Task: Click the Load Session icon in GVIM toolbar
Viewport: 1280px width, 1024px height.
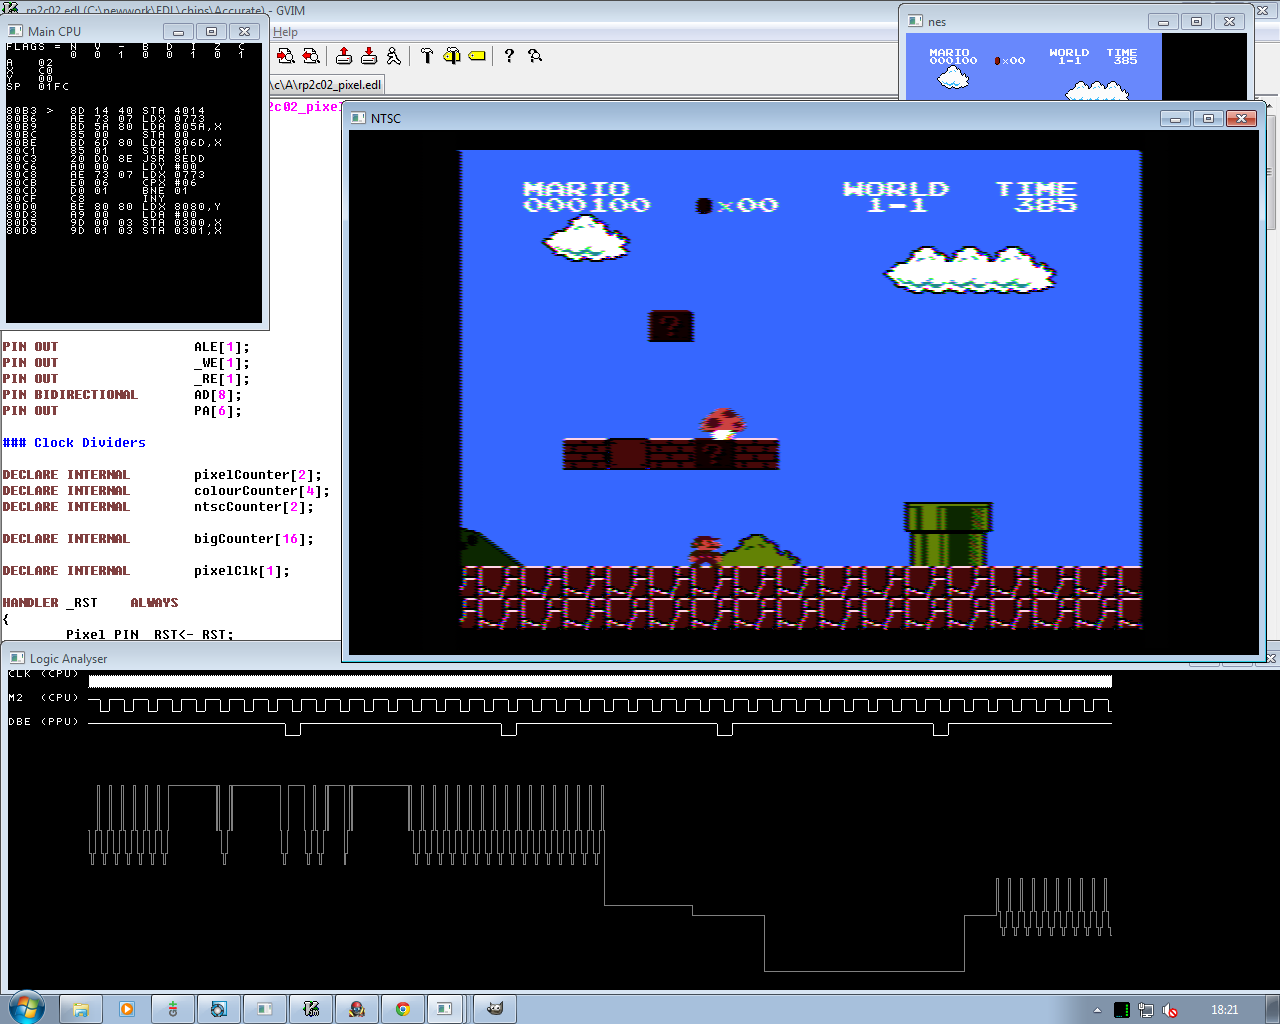Action: coord(344,56)
